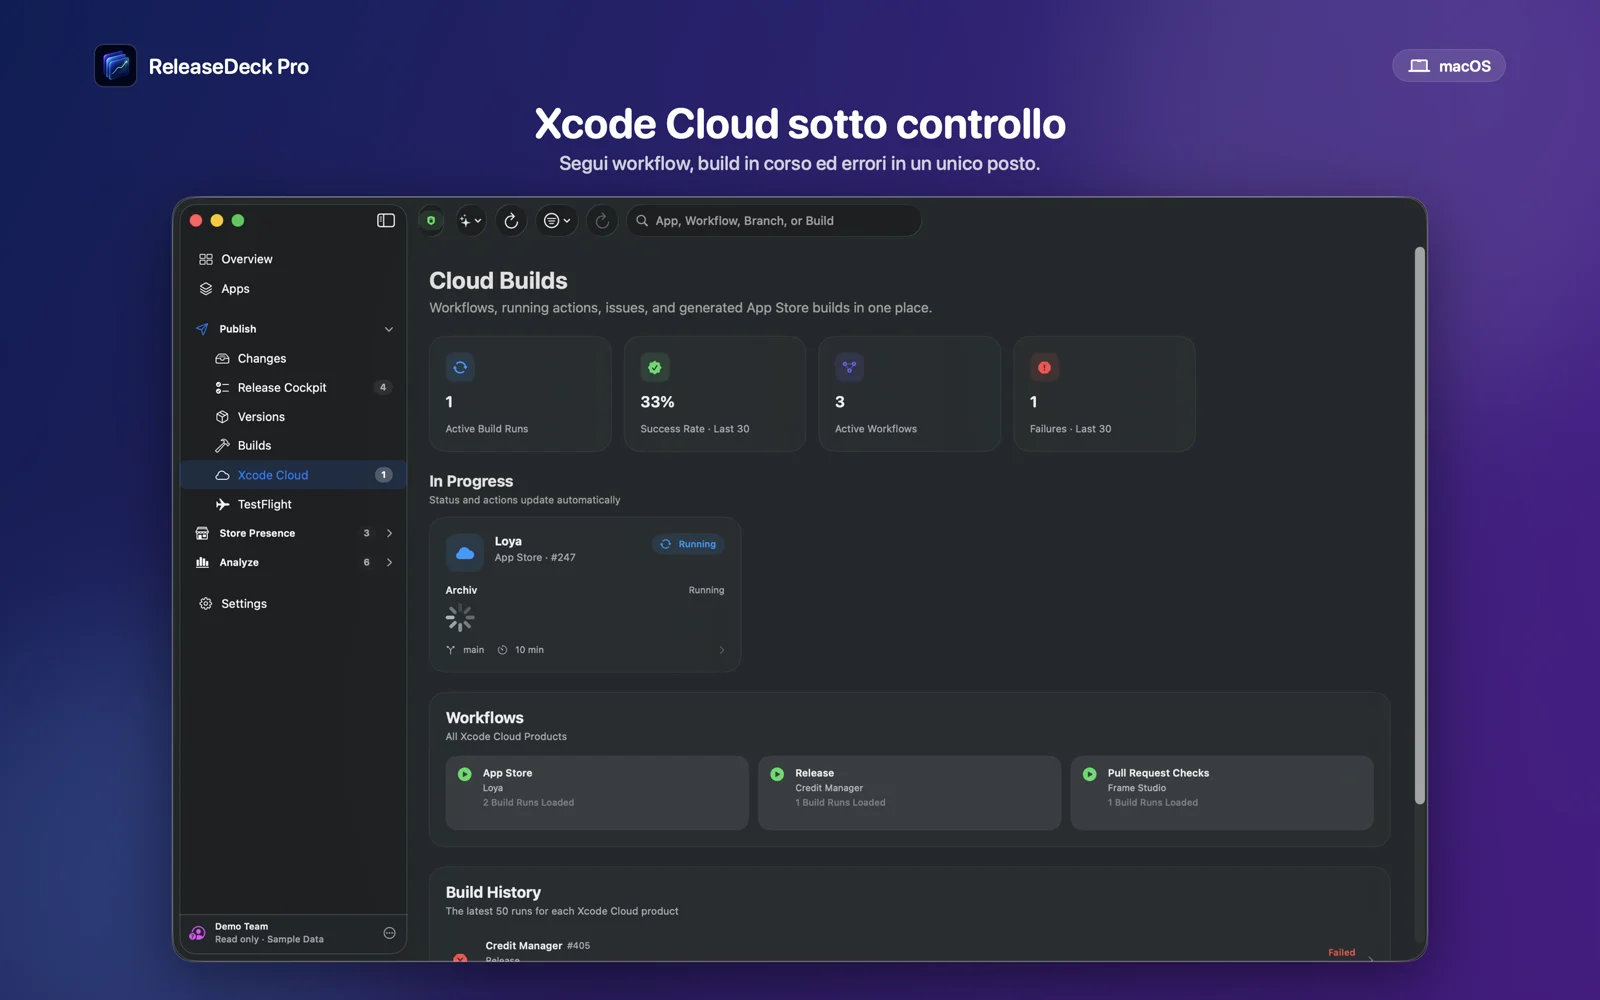The height and width of the screenshot is (1000, 1600).
Task: Open the Loya build details chevron
Action: tap(722, 650)
